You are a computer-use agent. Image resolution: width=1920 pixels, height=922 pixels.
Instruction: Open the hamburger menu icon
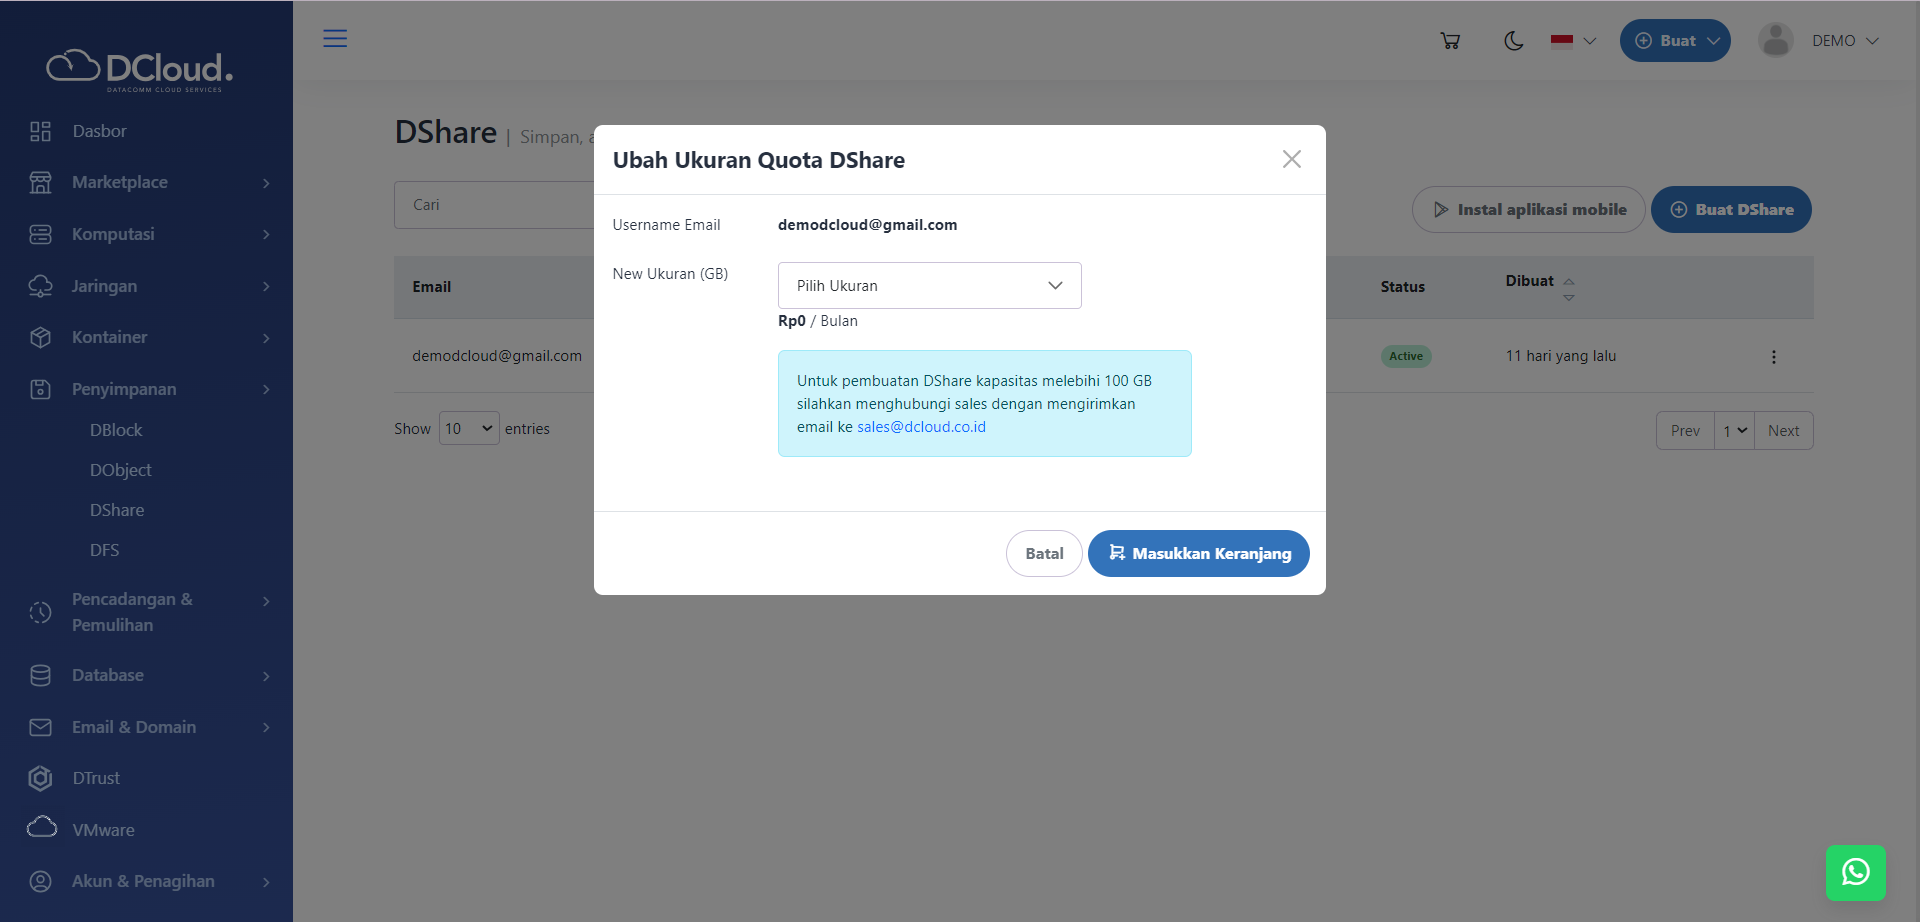tap(335, 39)
